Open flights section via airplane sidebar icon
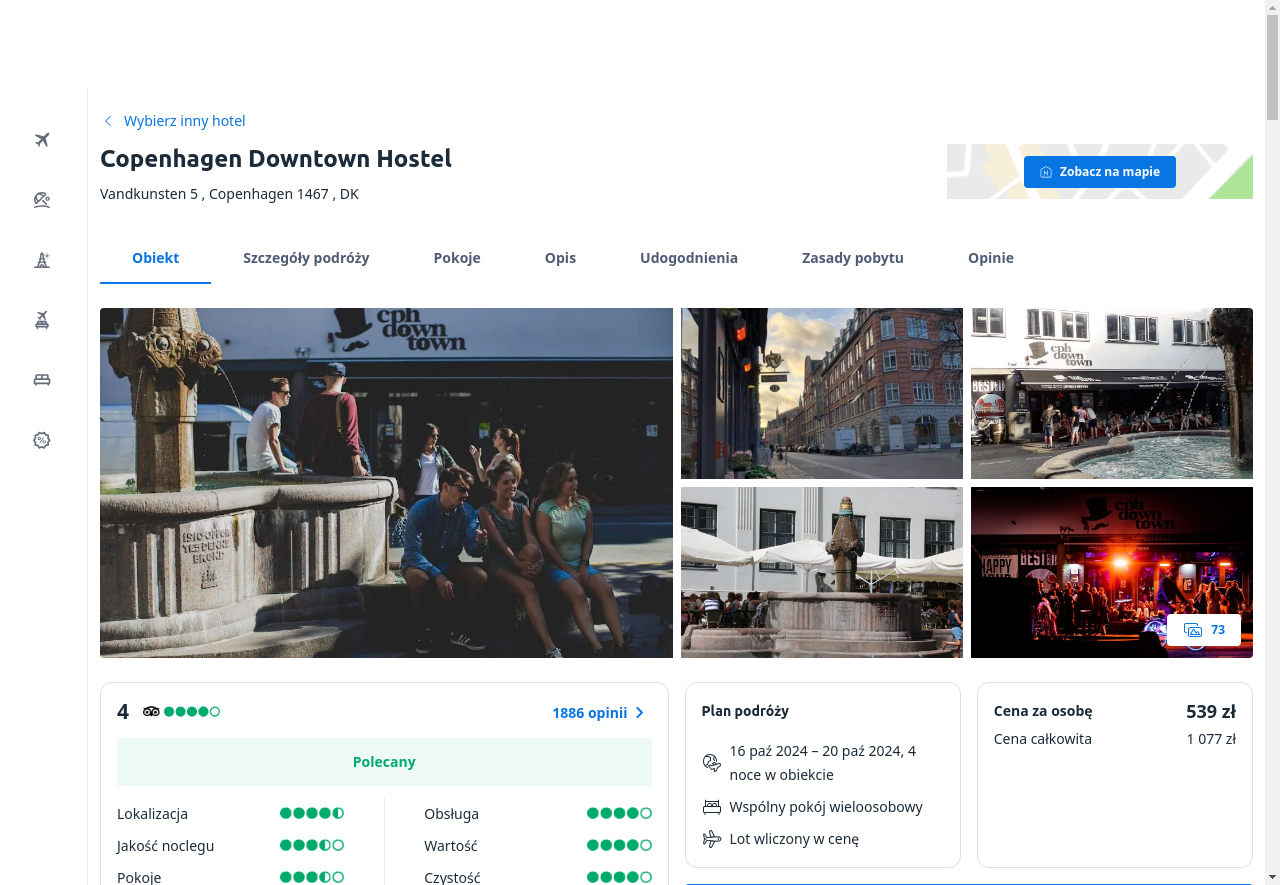The height and width of the screenshot is (885, 1280). (x=42, y=140)
